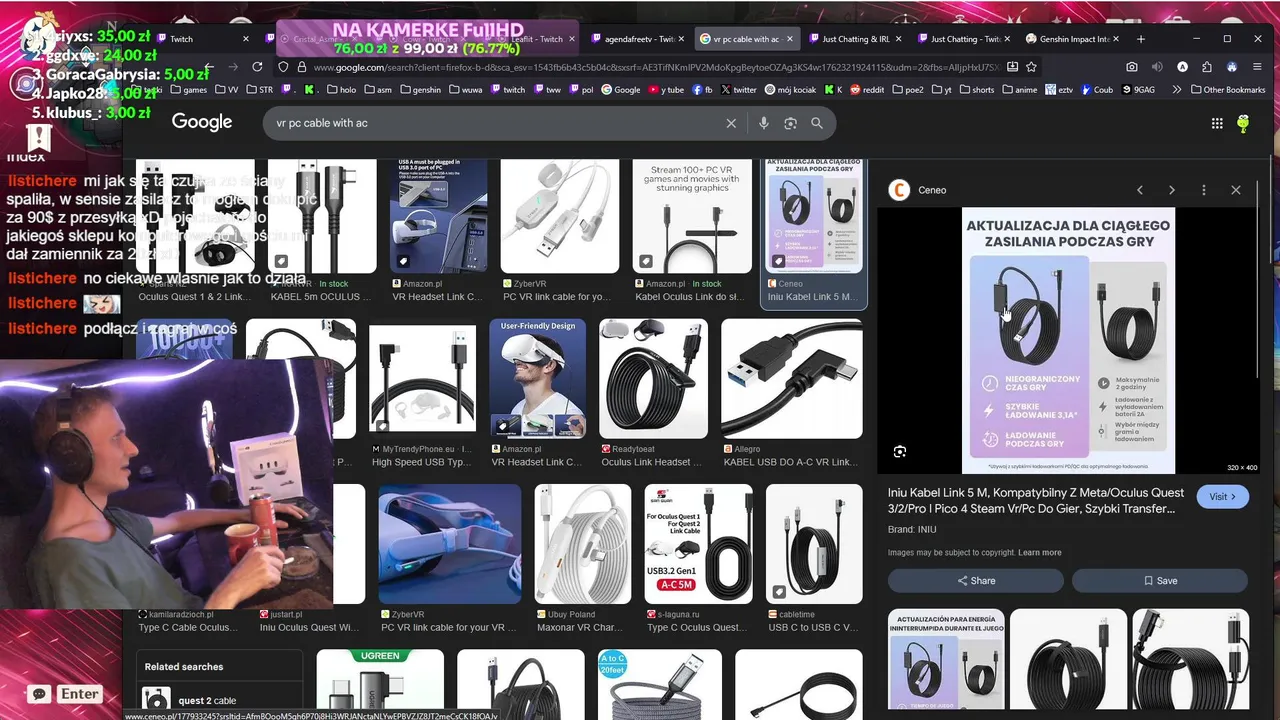Open the Learn more copyright link

coord(1040,553)
